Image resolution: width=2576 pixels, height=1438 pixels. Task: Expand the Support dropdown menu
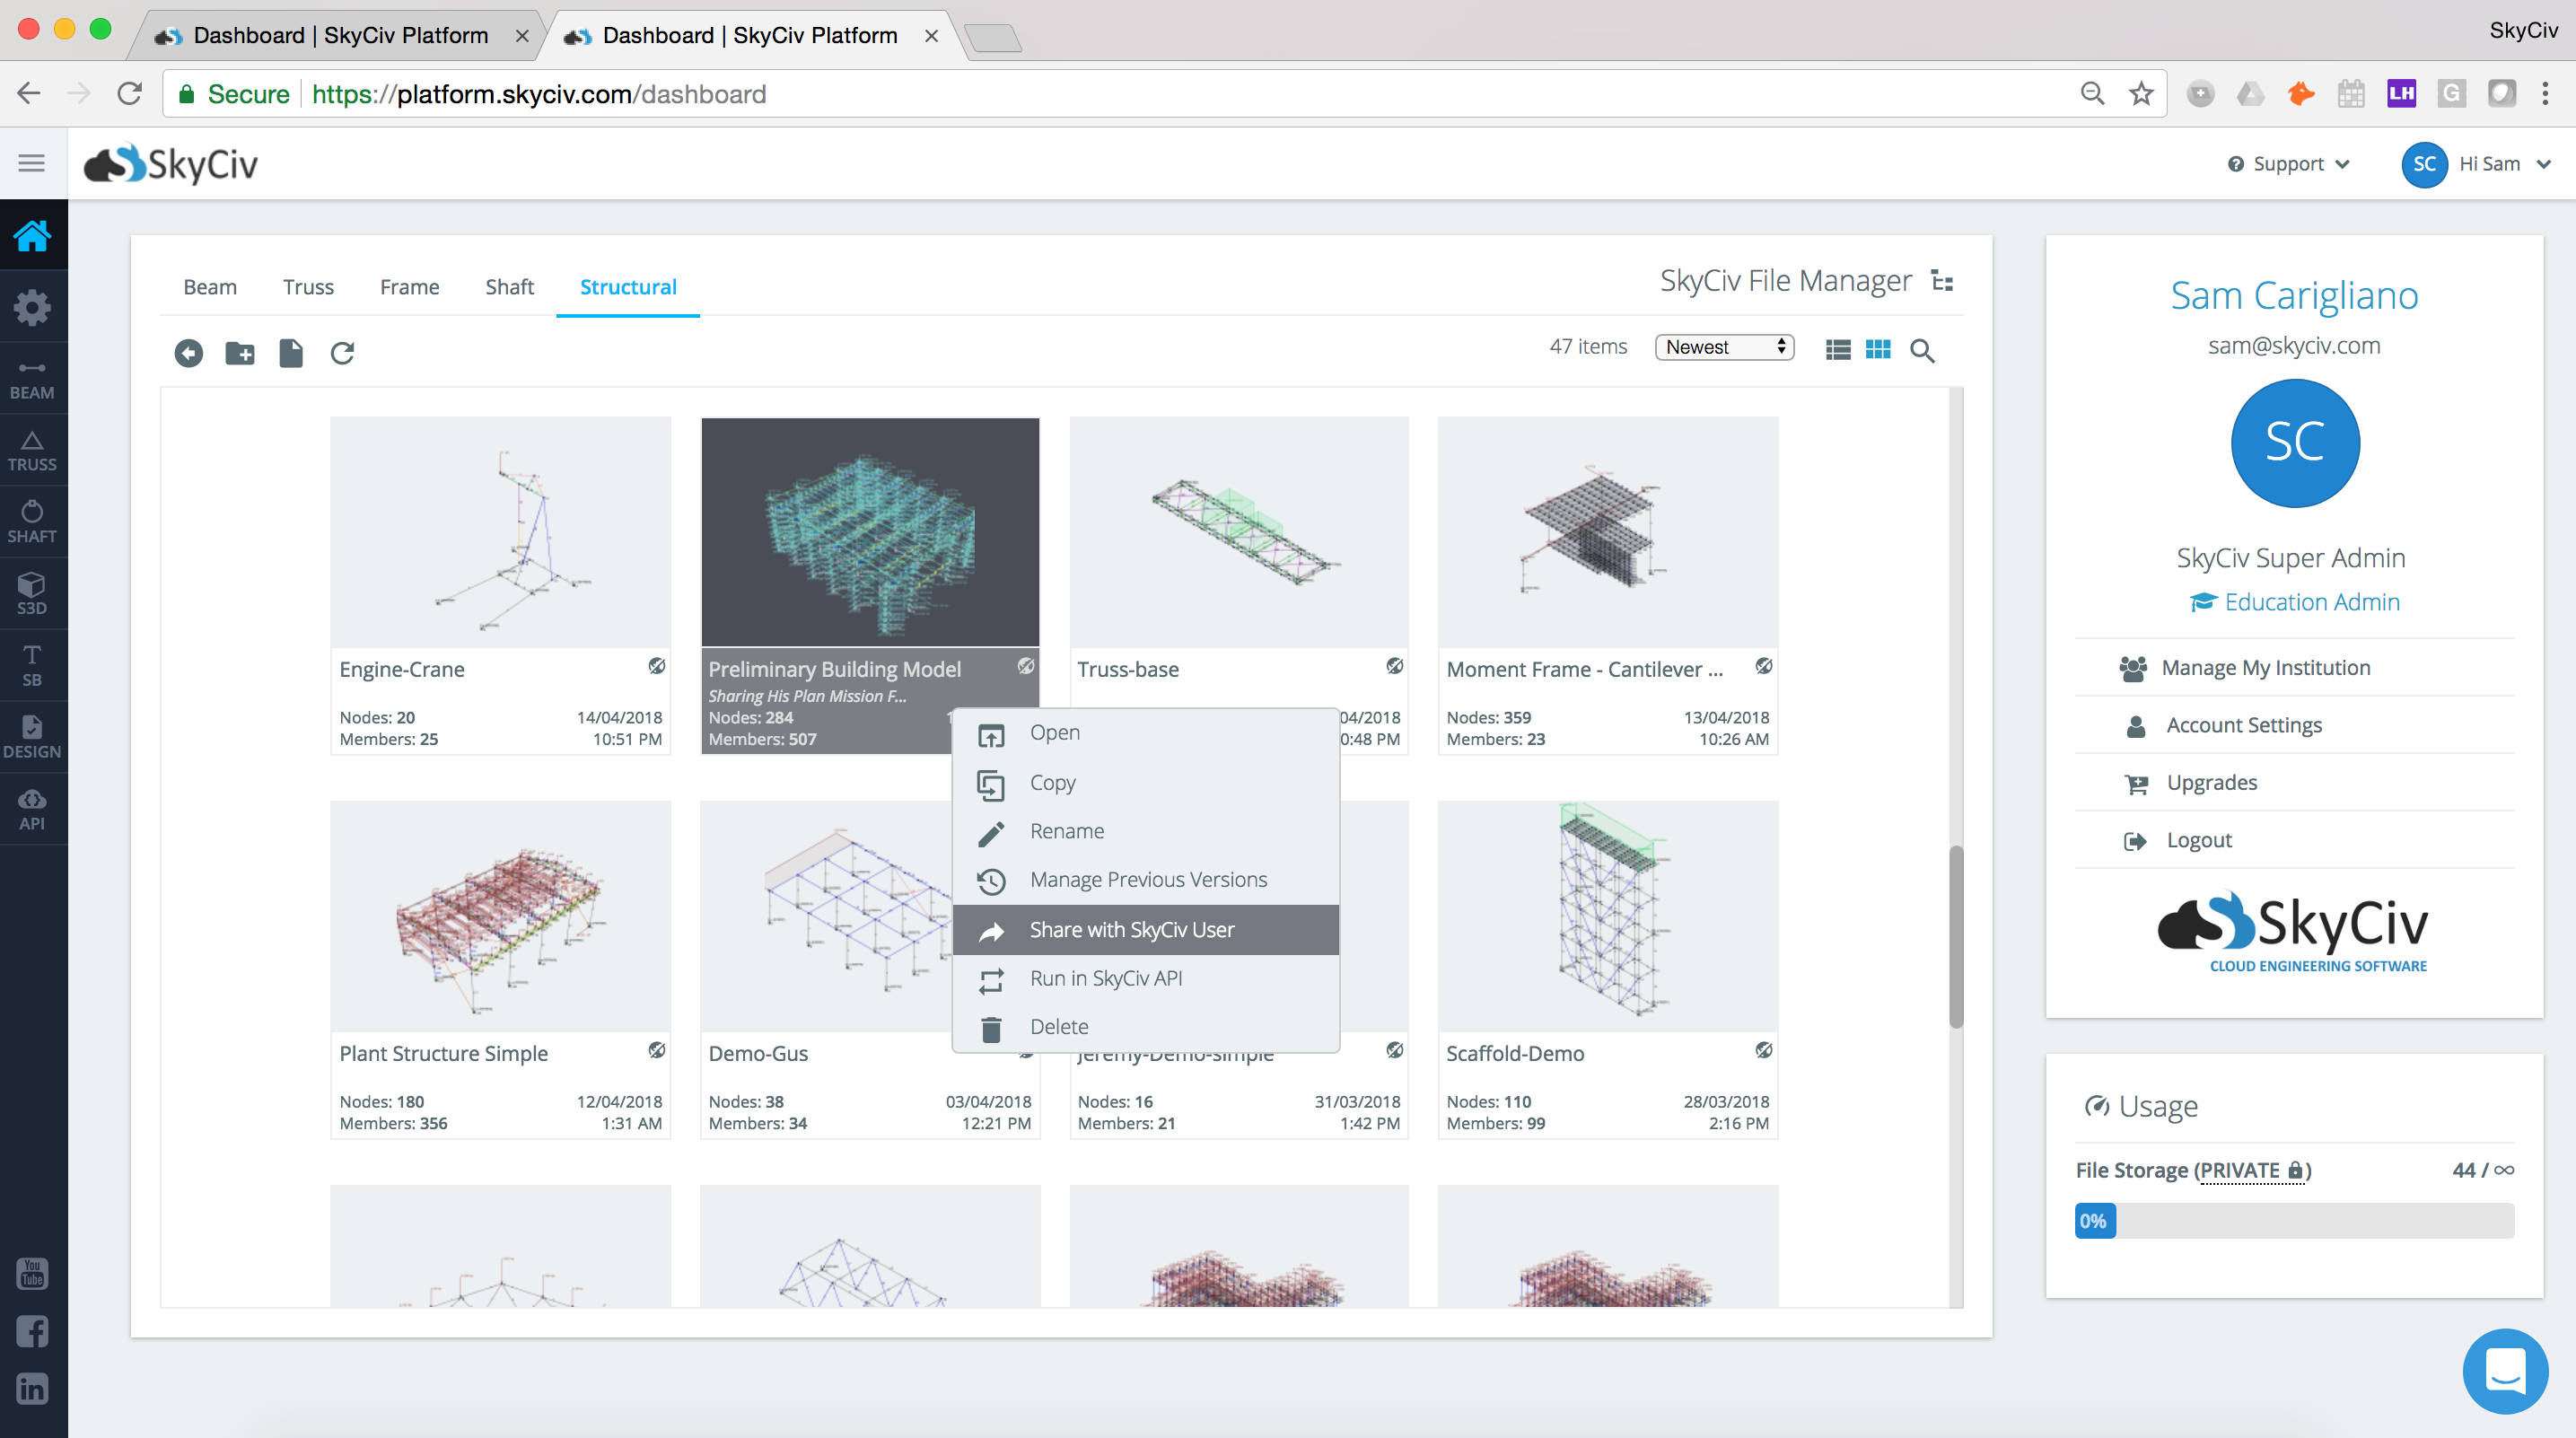pos(2288,164)
